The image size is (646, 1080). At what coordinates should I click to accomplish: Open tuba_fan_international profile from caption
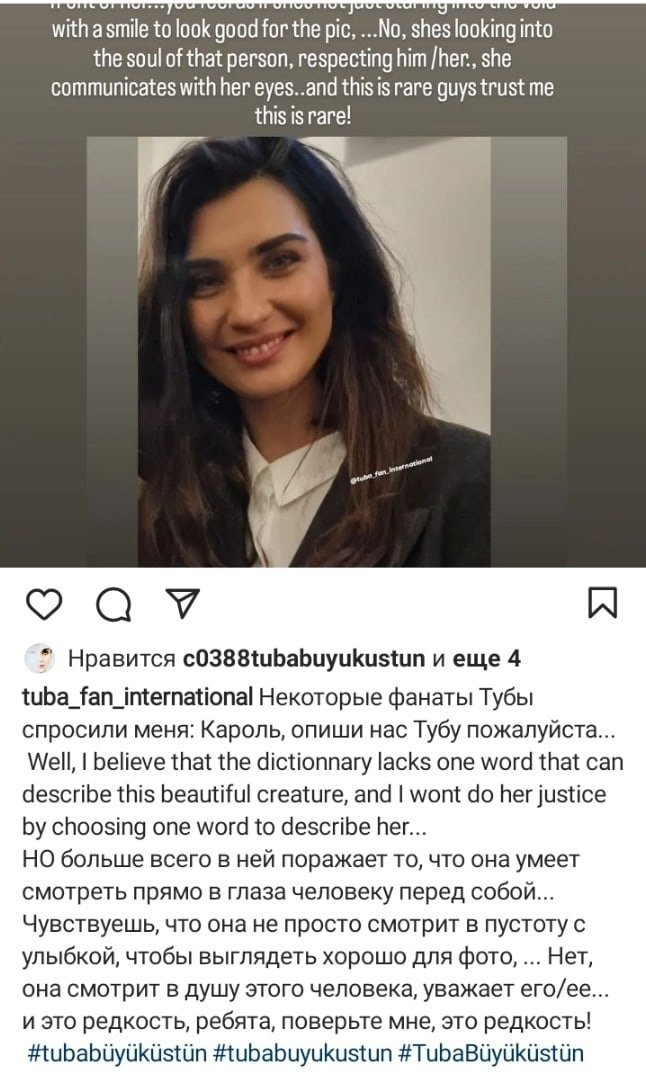(x=137, y=698)
